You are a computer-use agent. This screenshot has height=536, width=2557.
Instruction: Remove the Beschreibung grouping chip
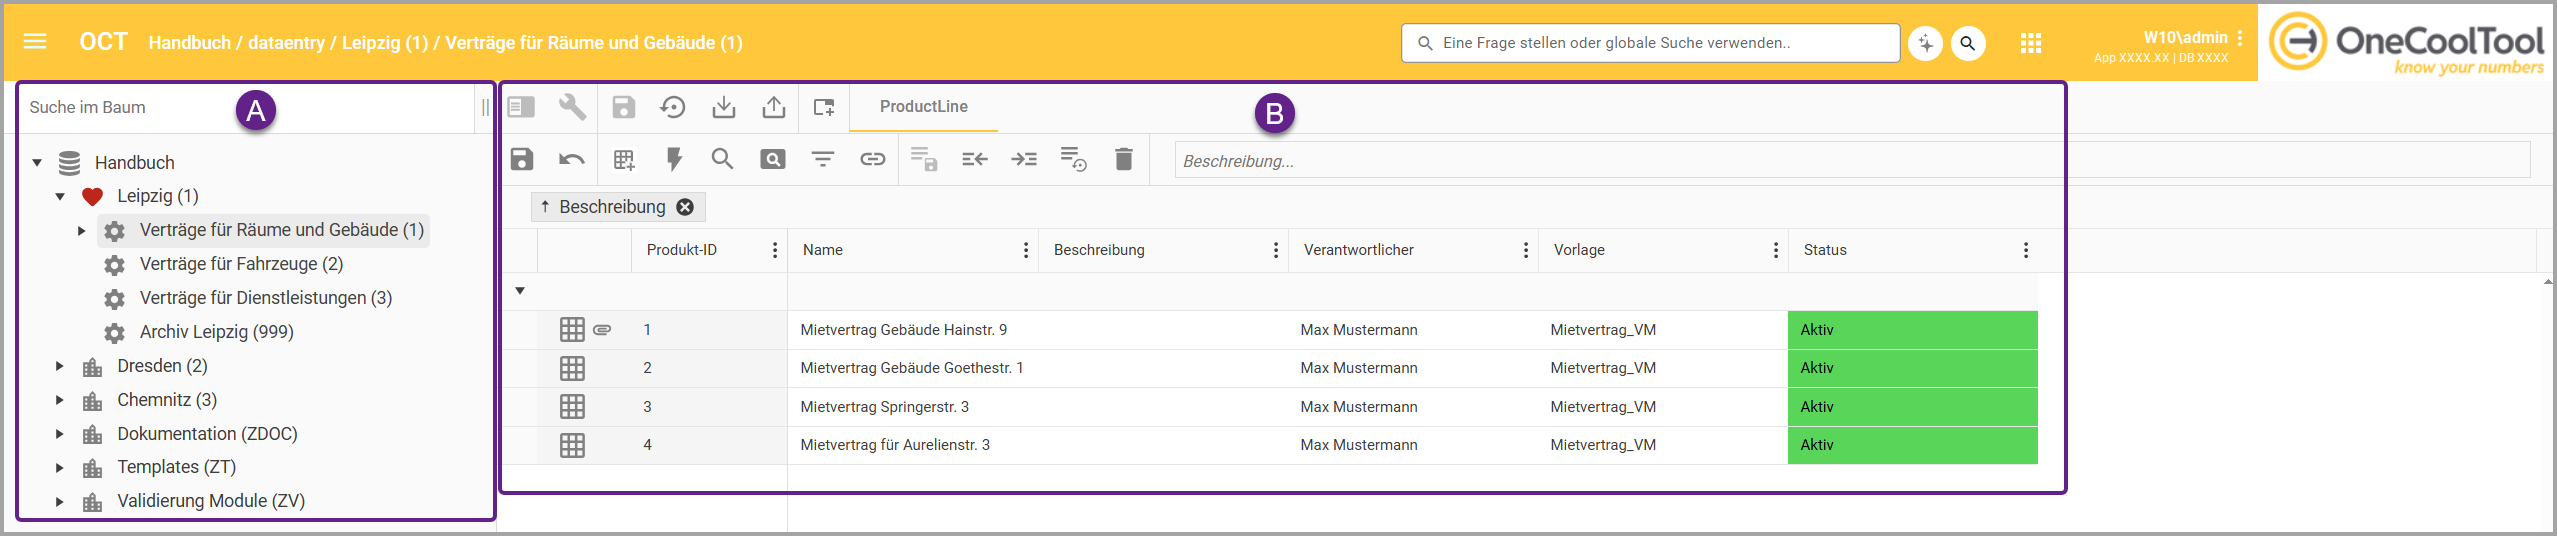point(685,207)
